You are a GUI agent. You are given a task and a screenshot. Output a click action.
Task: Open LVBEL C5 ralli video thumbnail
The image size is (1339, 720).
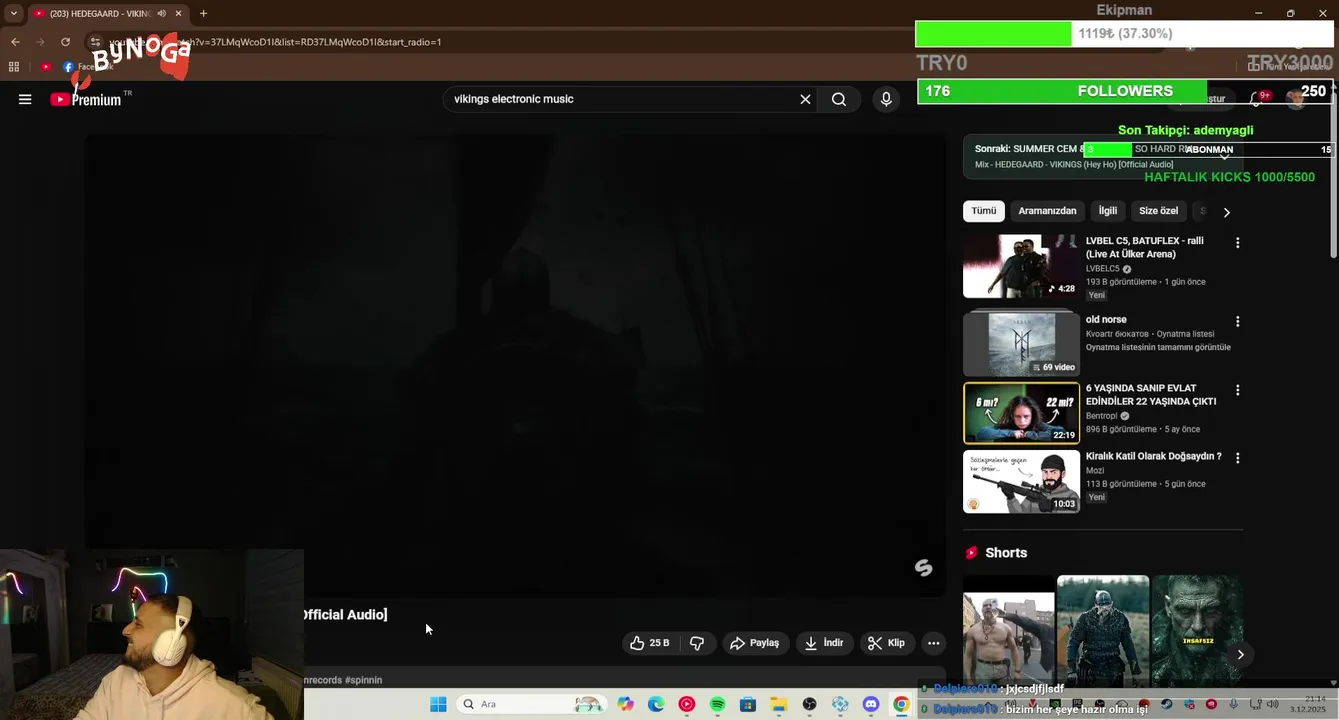1021,266
